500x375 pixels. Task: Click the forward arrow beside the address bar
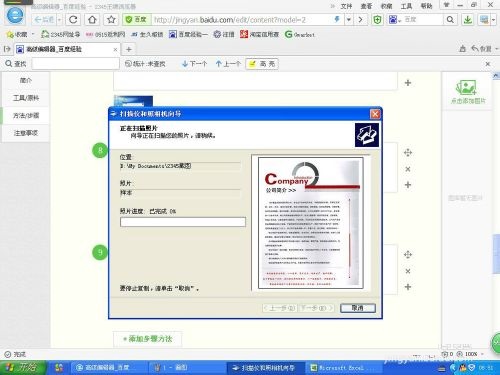[360, 20]
